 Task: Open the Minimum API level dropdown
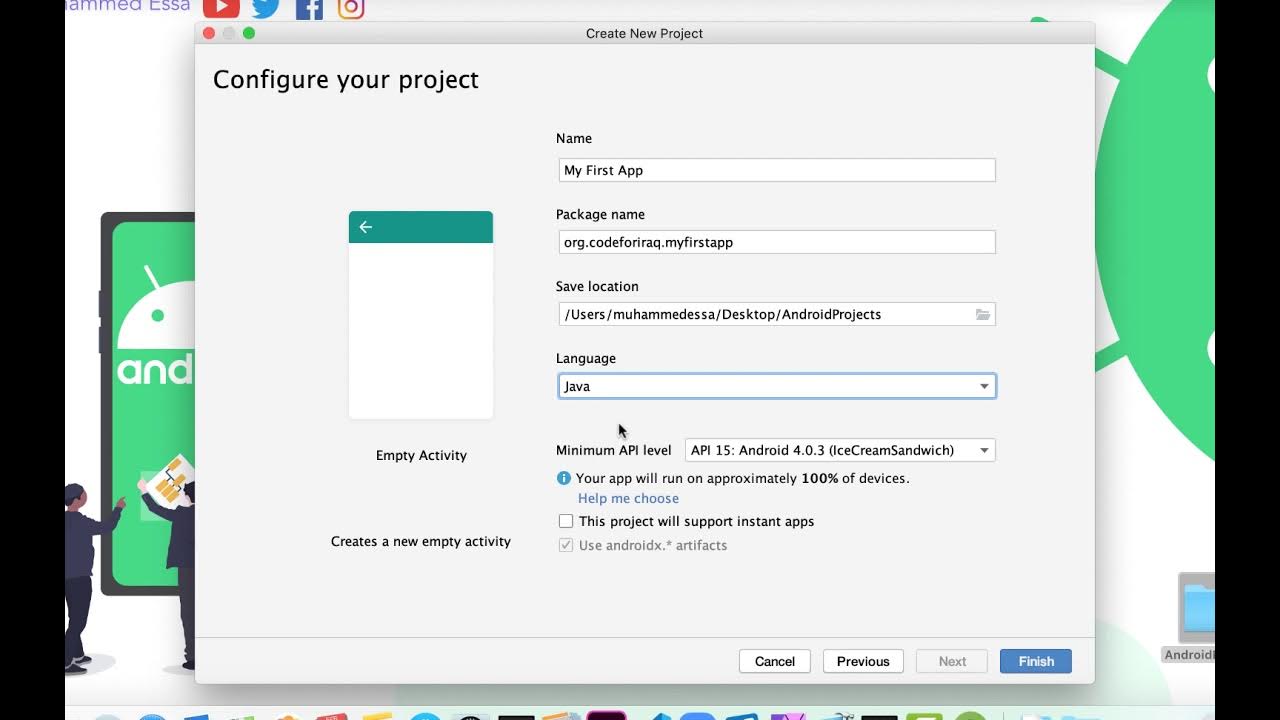coord(840,450)
